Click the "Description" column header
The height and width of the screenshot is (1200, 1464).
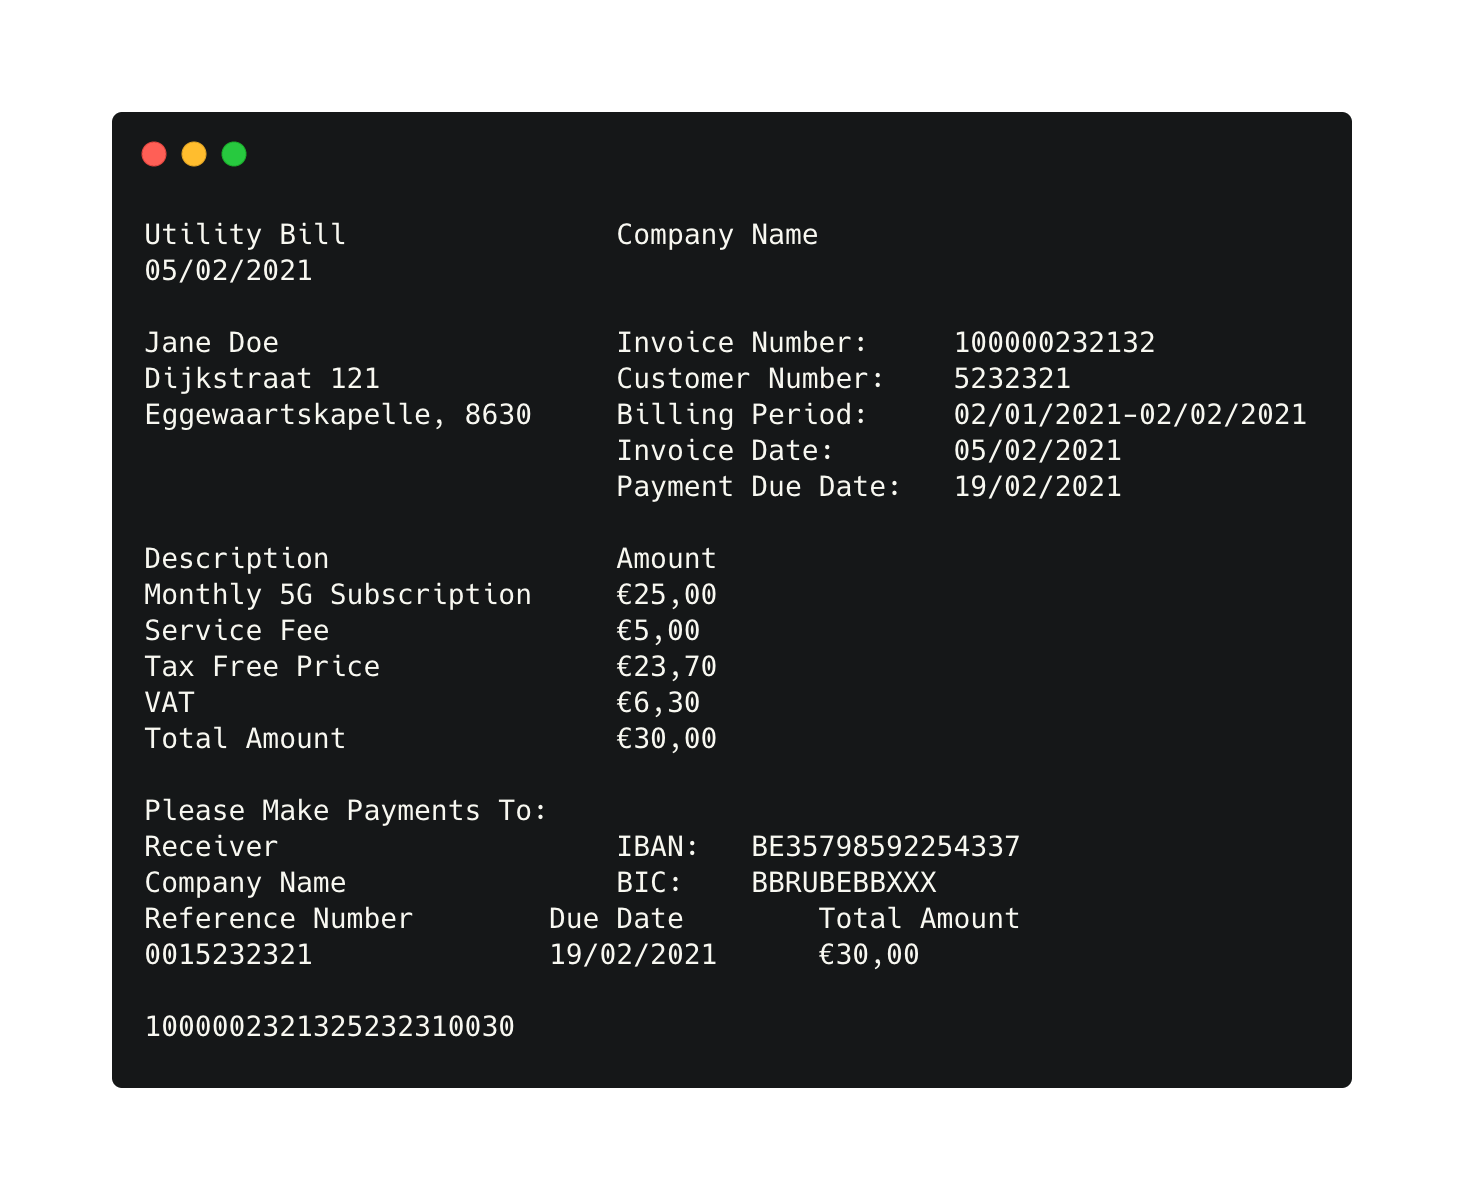pos(236,558)
